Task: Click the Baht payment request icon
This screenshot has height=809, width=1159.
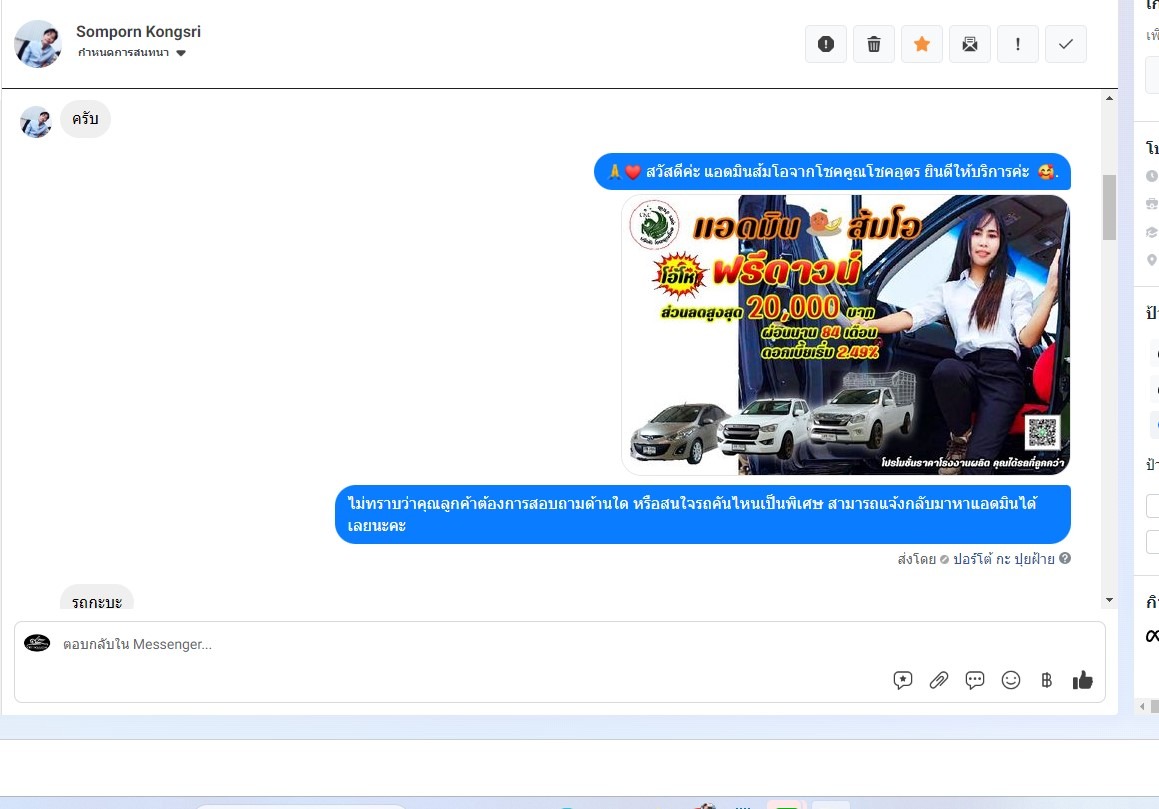Action: (1047, 680)
